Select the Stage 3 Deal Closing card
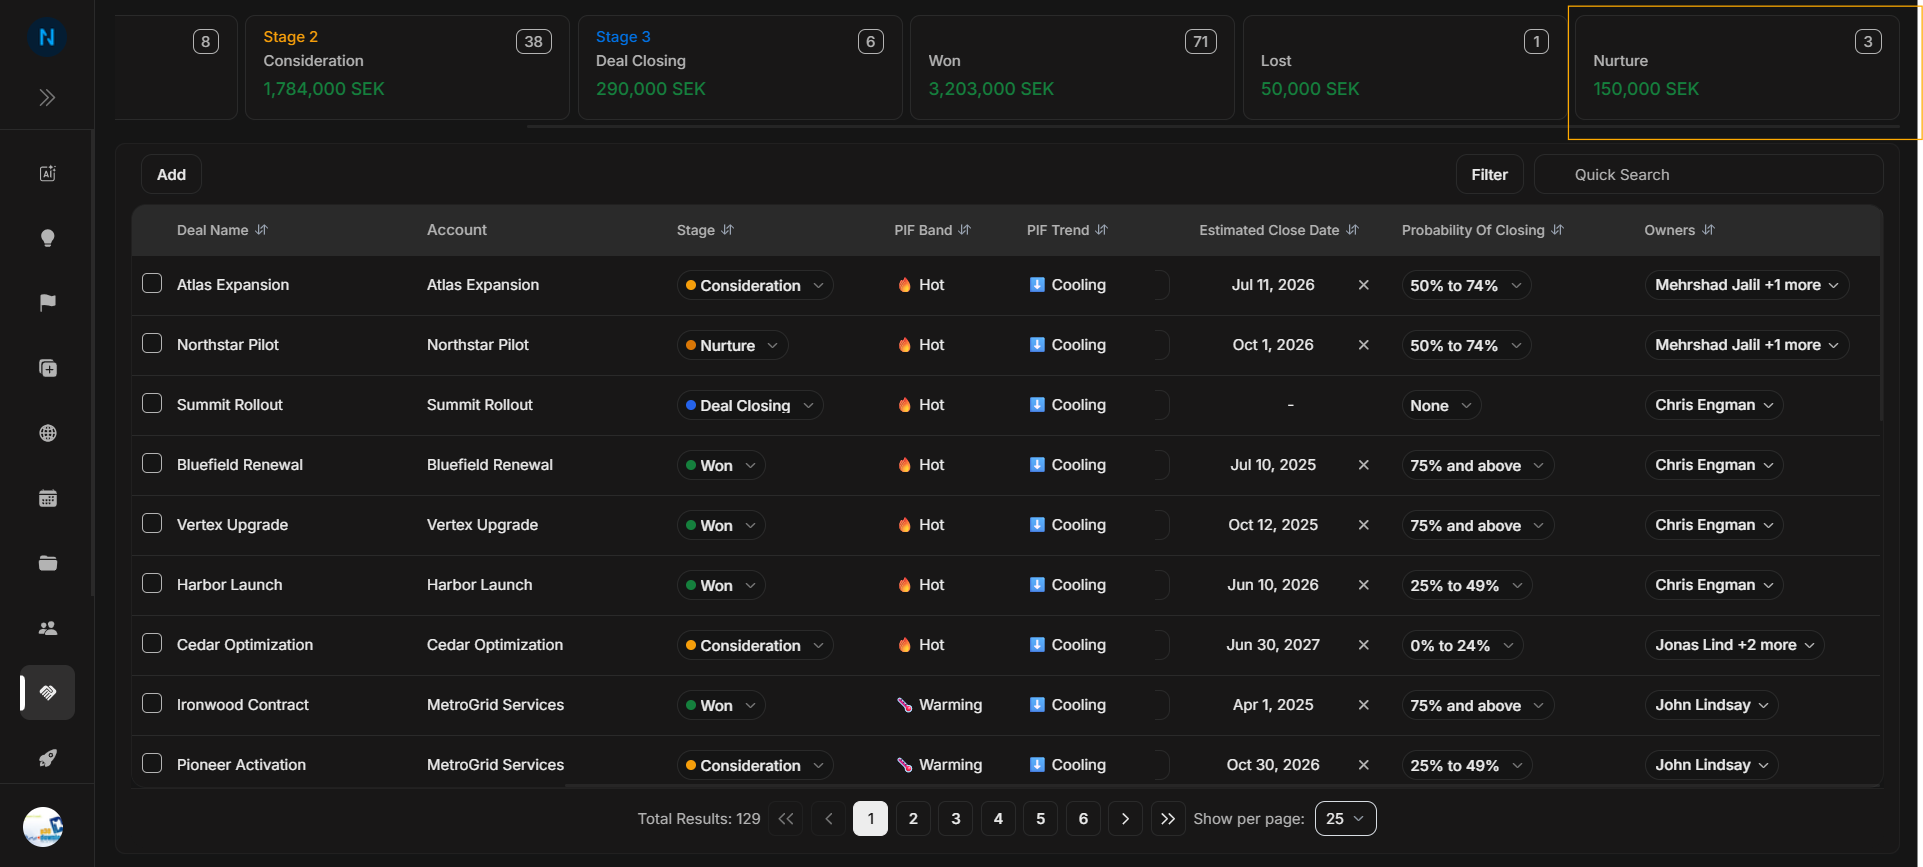Image resolution: width=1923 pixels, height=867 pixels. pyautogui.click(x=740, y=67)
